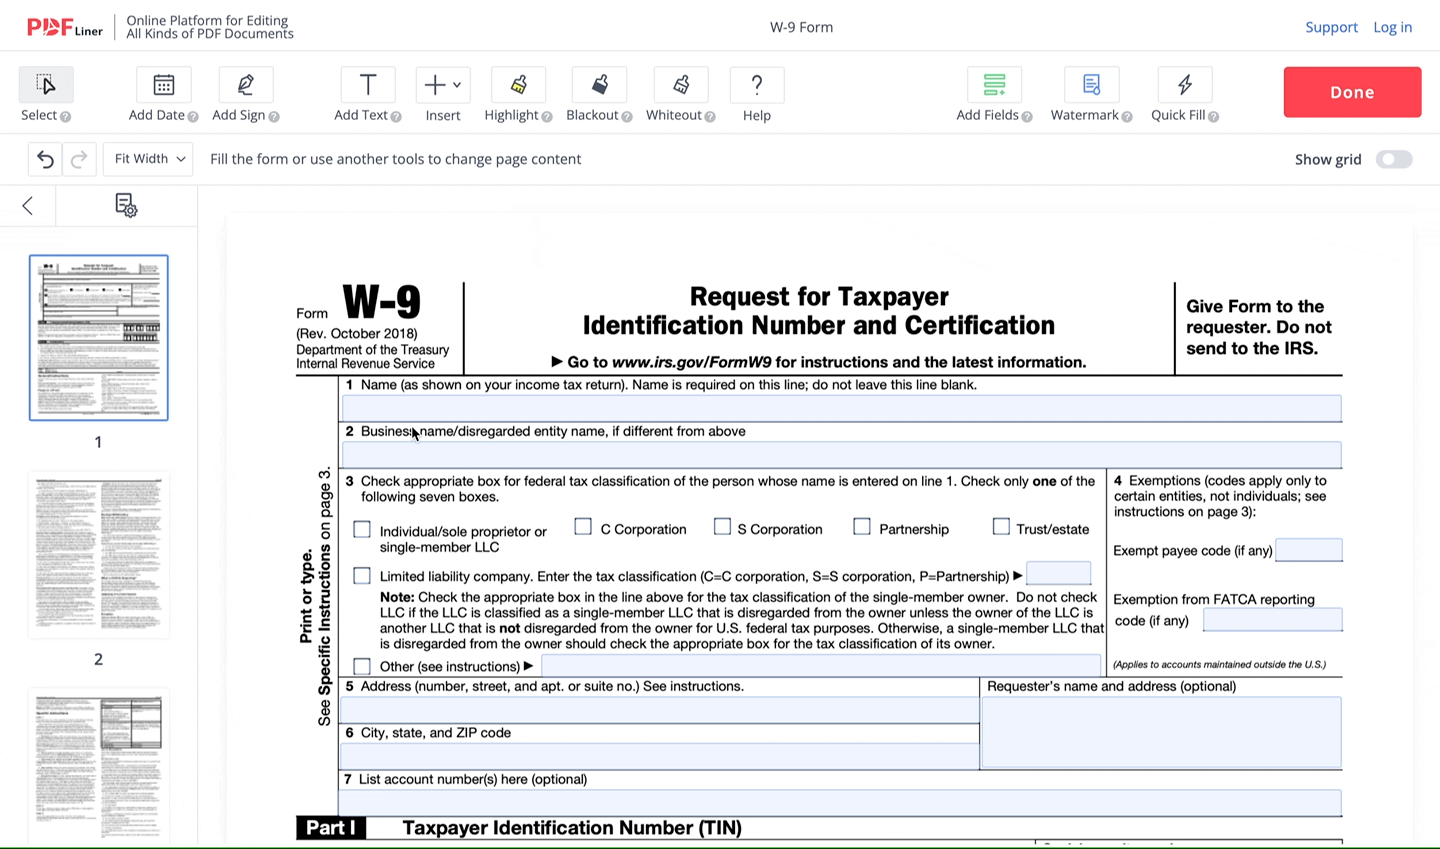Screen dimensions: 1440x849
Task: Open the Fit Width zoom dropdown
Action: click(x=147, y=158)
